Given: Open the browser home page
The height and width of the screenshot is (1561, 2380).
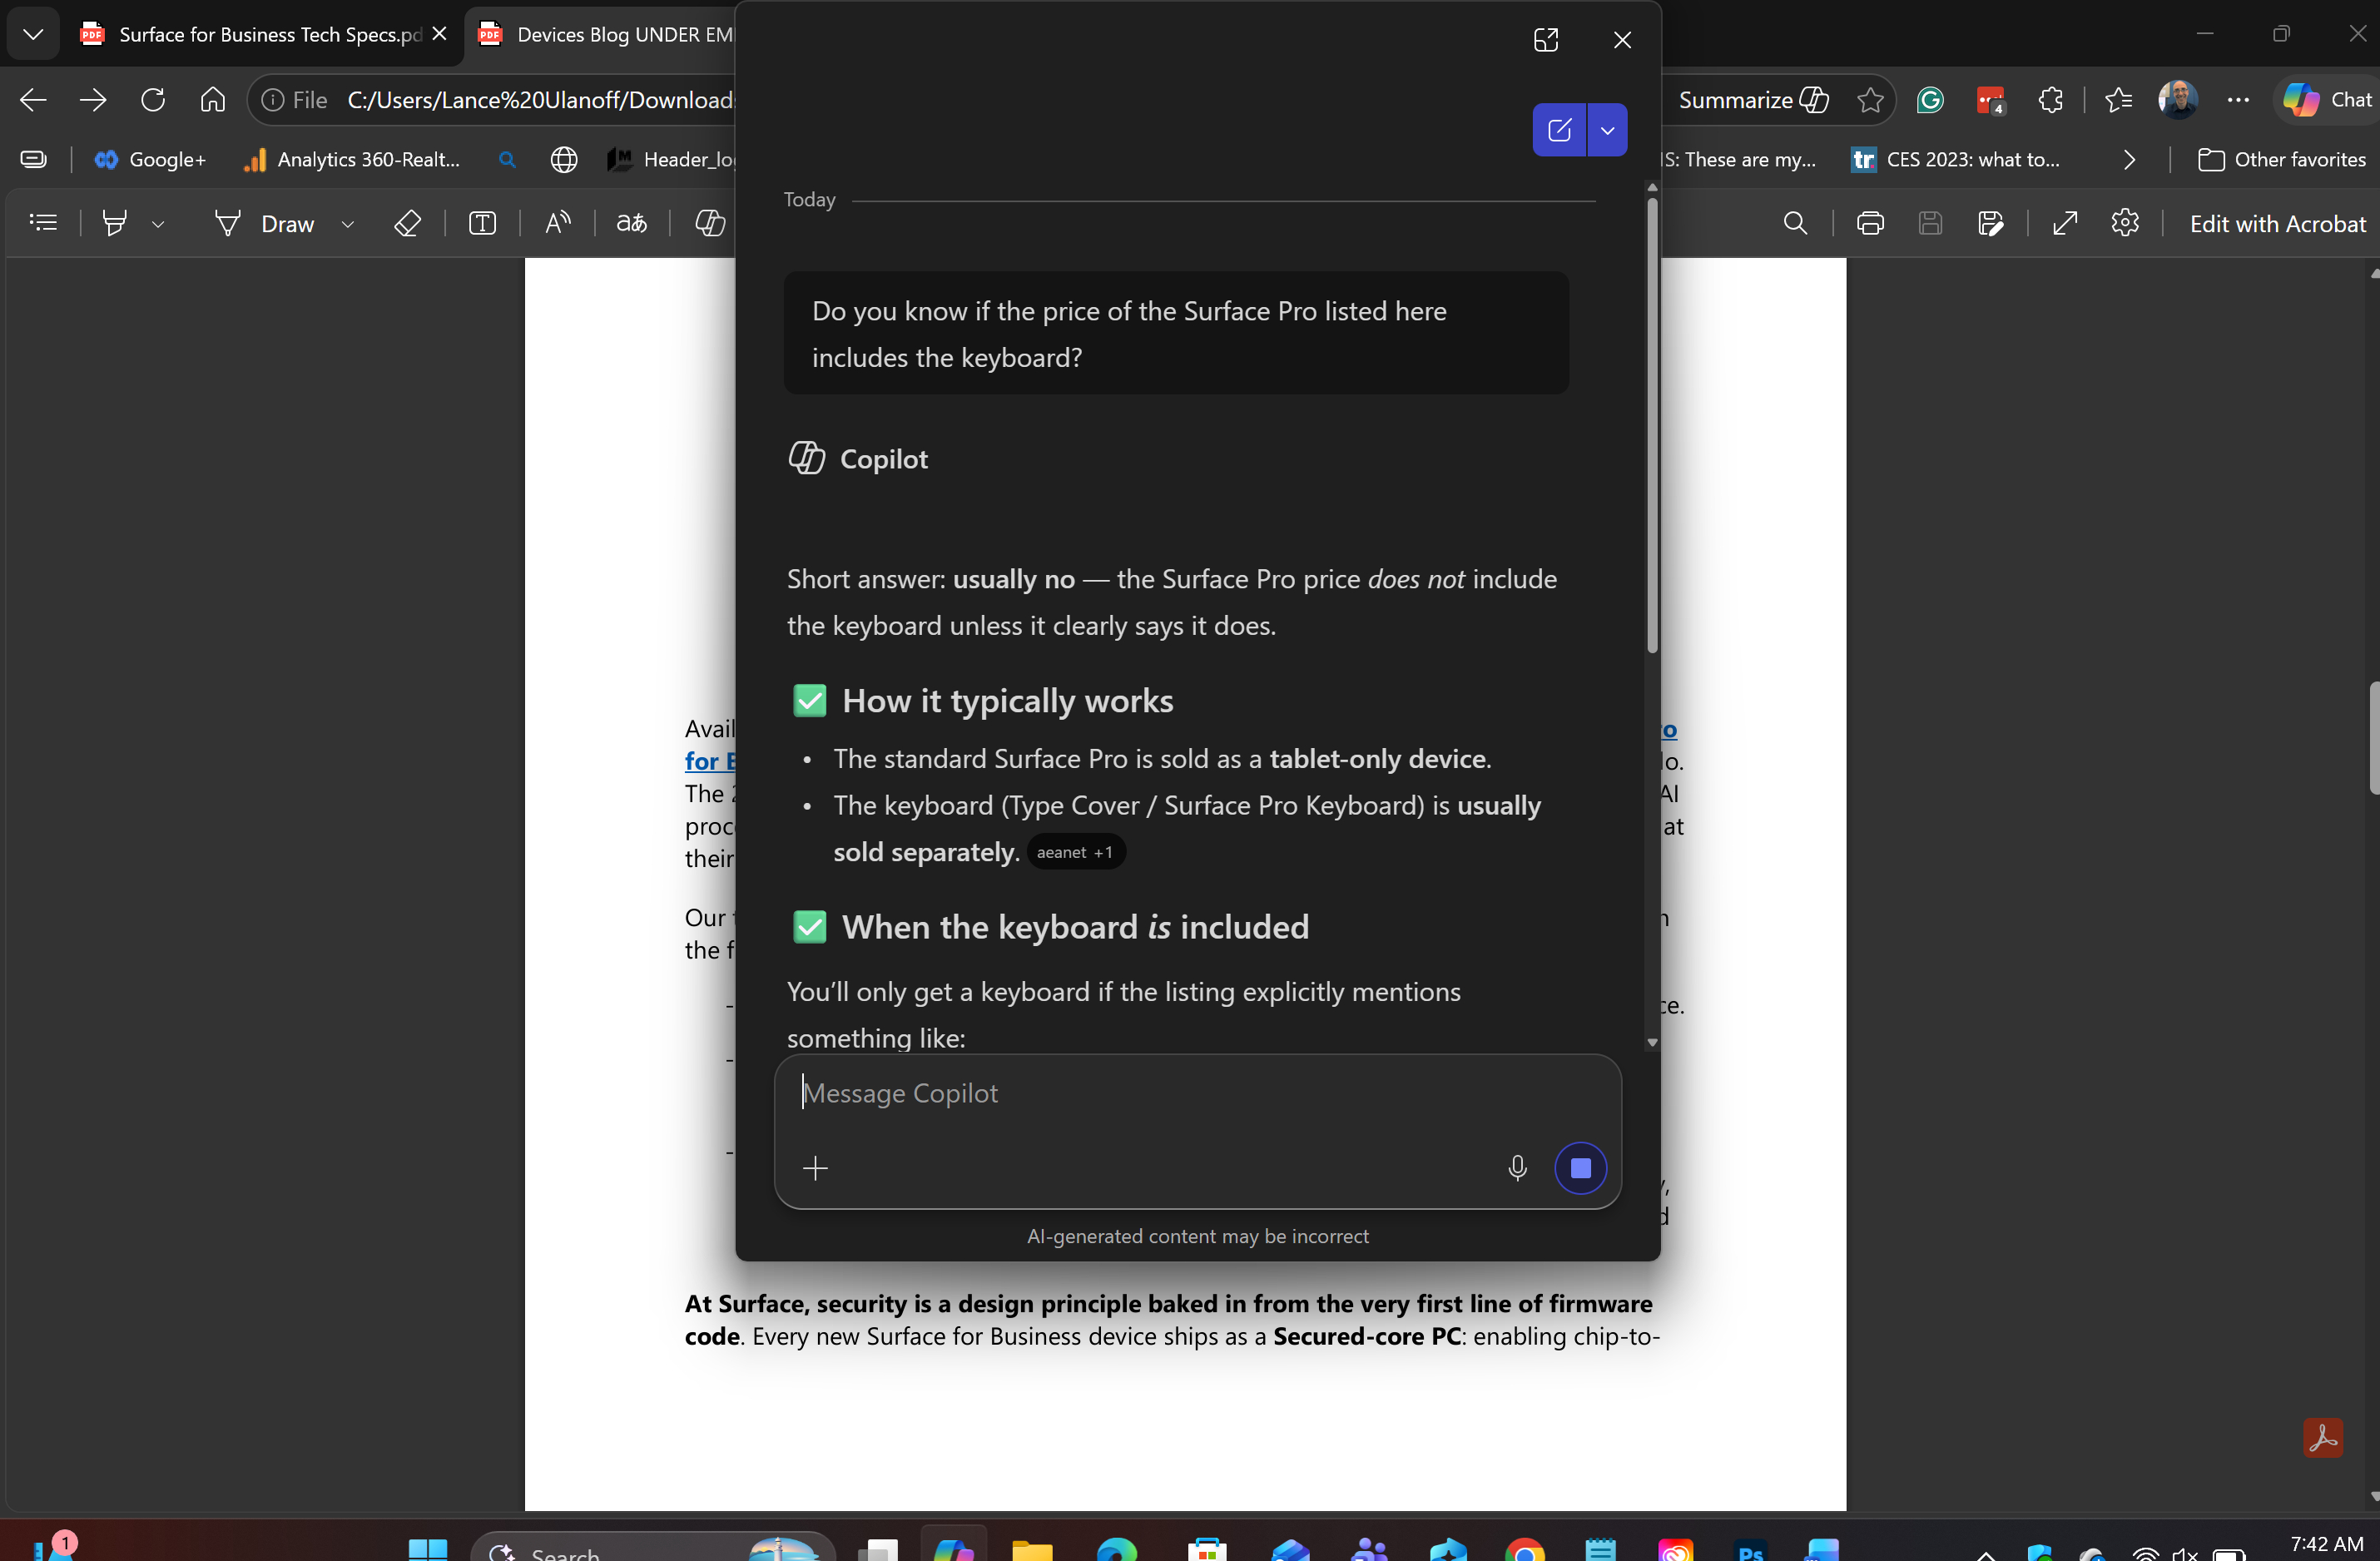Looking at the screenshot, I should [212, 100].
